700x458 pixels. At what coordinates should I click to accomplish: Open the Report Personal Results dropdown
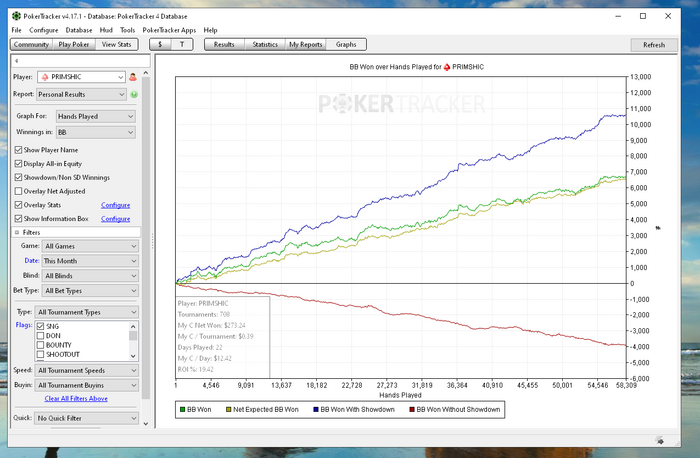tap(81, 94)
